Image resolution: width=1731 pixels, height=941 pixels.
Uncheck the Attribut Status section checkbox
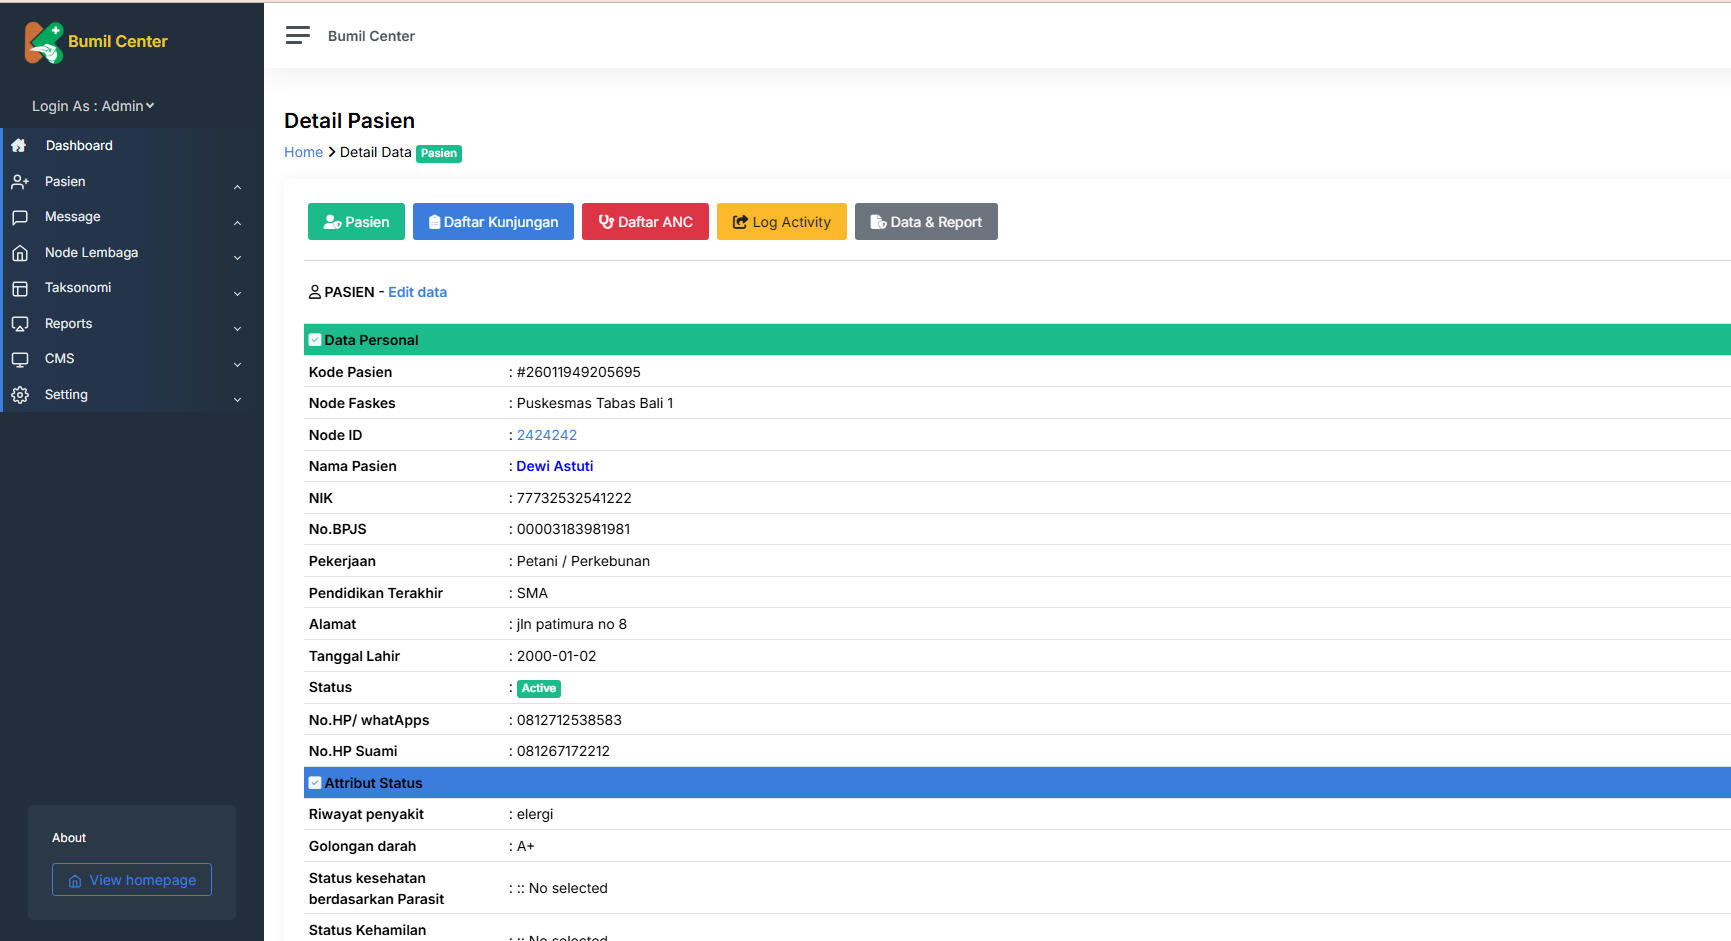click(315, 782)
